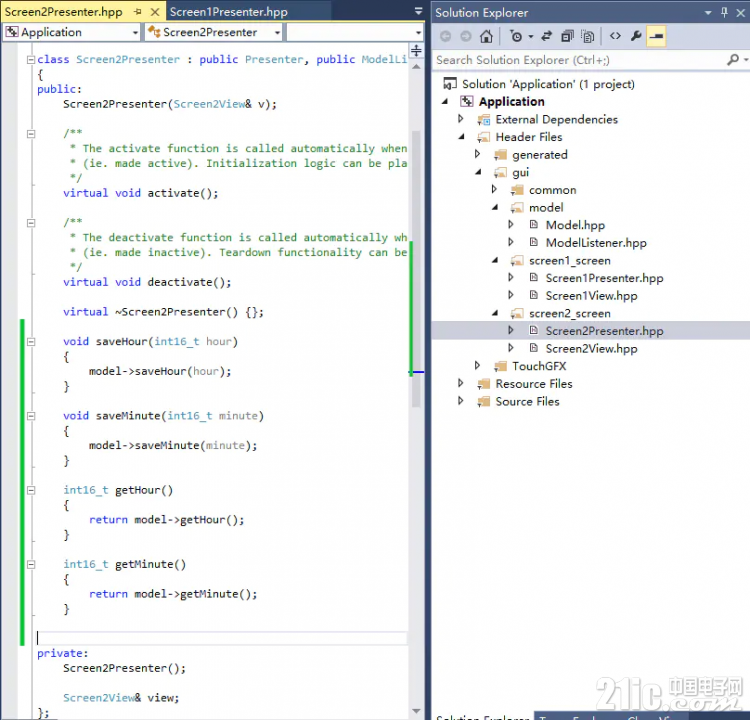This screenshot has width=750, height=720.
Task: Select ModelListener.hpp in the tree
Action: tap(596, 243)
